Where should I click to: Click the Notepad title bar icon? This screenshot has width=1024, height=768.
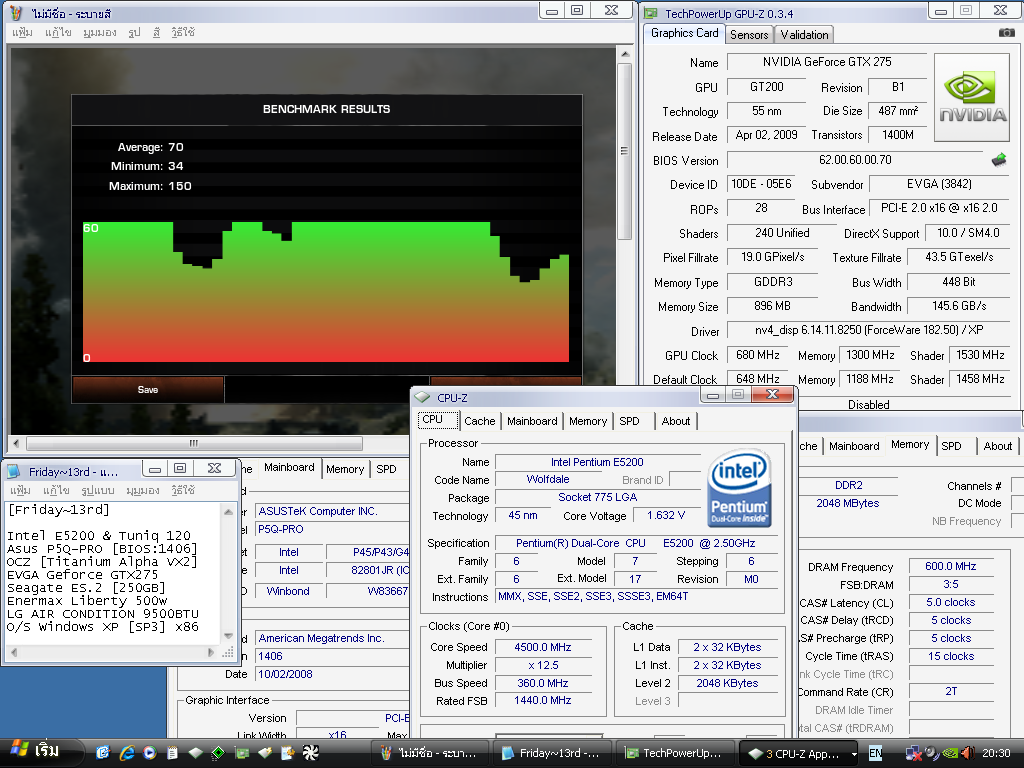[14, 472]
